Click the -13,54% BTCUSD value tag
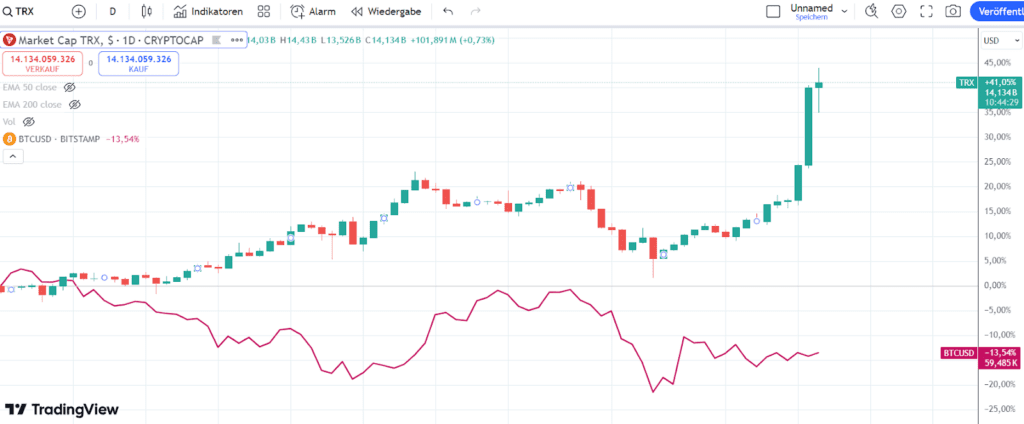The height and width of the screenshot is (424, 1024). point(1000,353)
